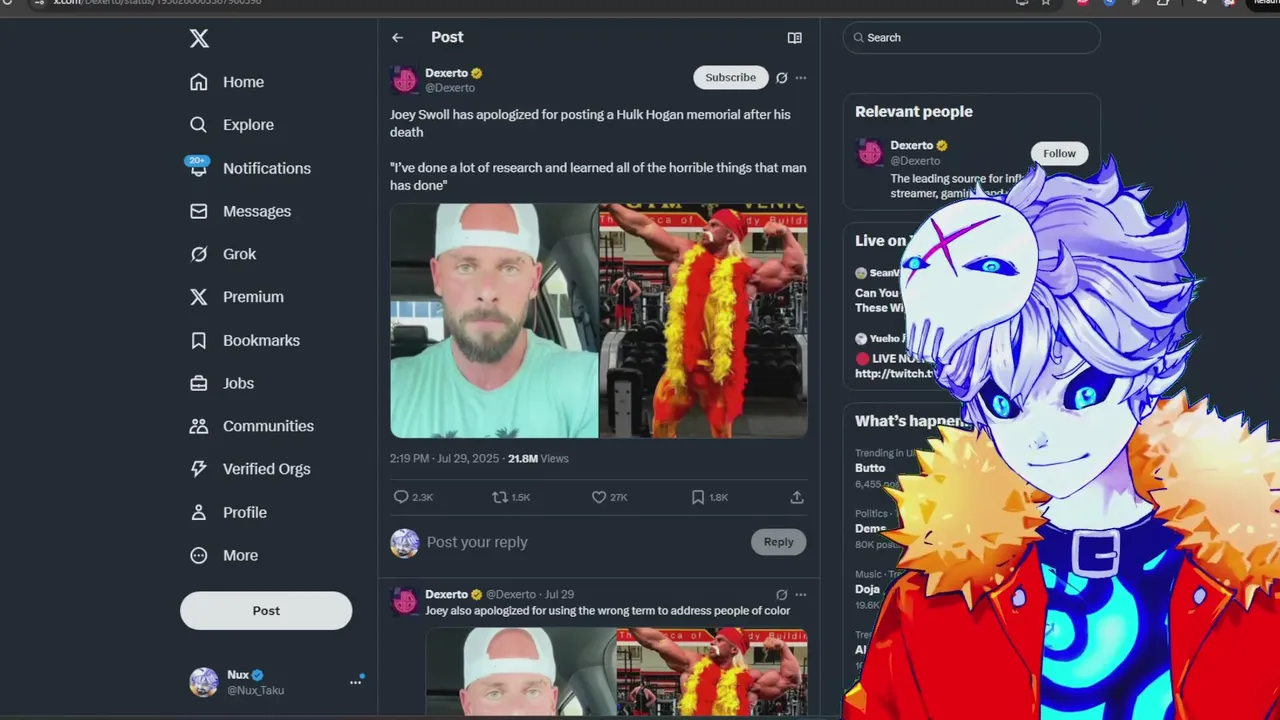This screenshot has height=720, width=1280.
Task: Click the Nux display name
Action: (x=238, y=675)
